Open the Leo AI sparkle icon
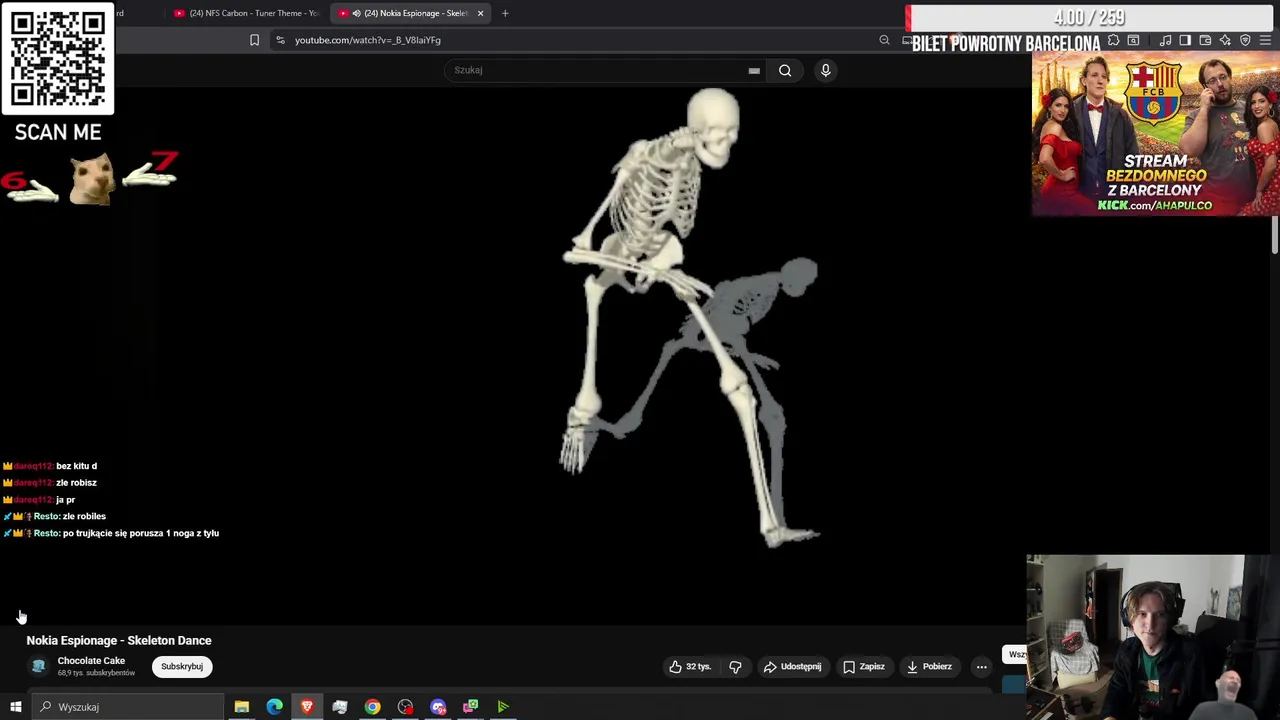This screenshot has height=720, width=1280. pos(1225,40)
